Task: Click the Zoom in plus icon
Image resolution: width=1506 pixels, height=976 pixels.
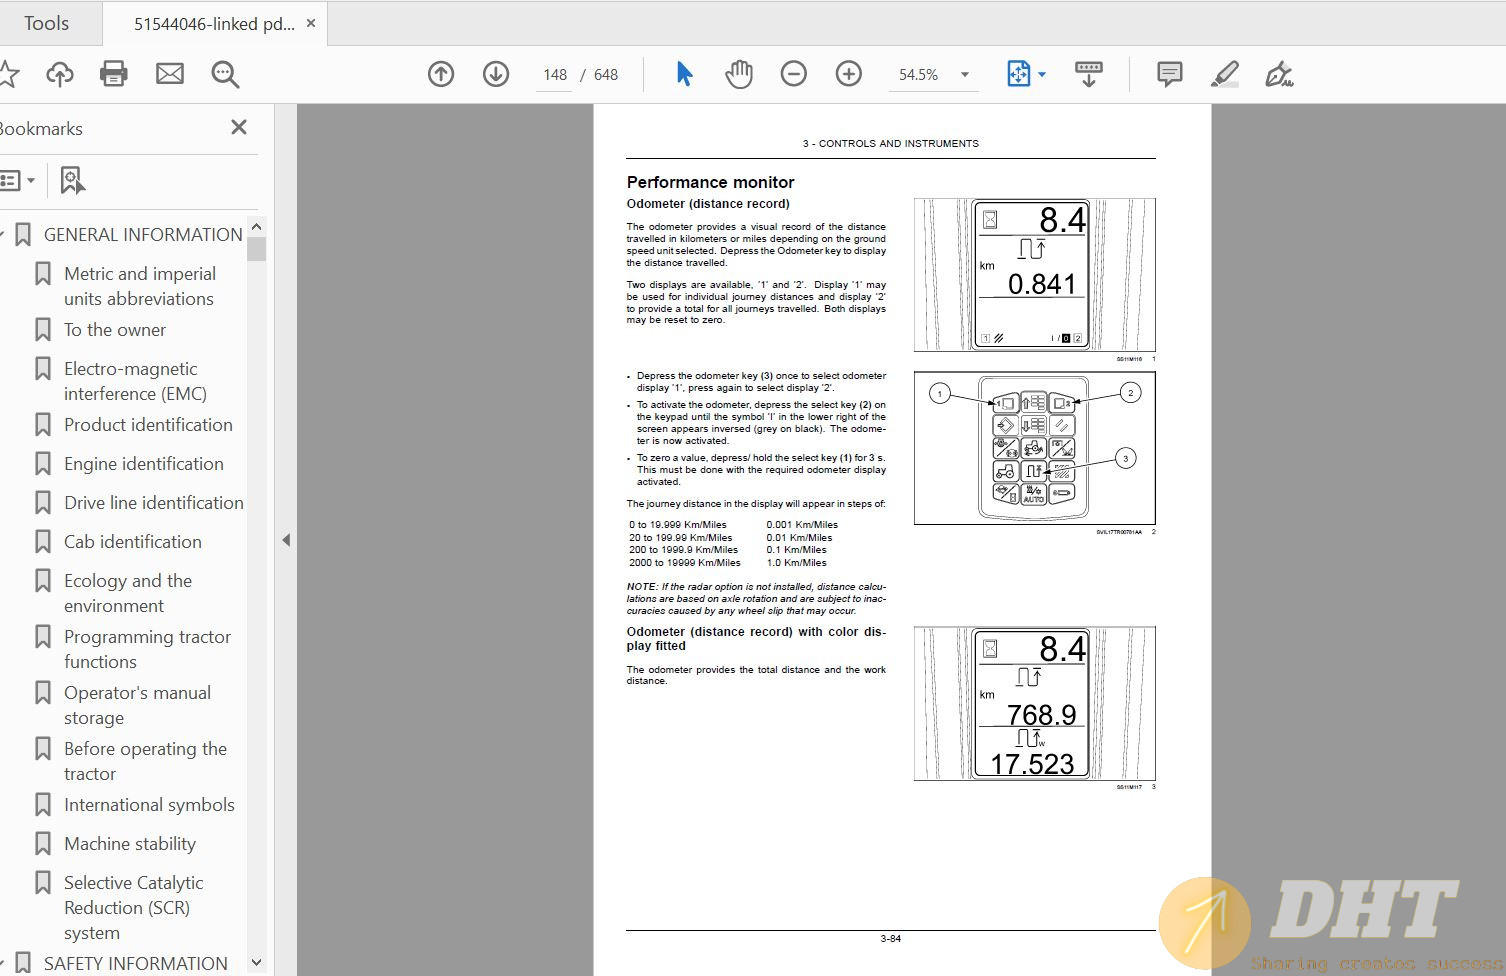Action: (849, 74)
